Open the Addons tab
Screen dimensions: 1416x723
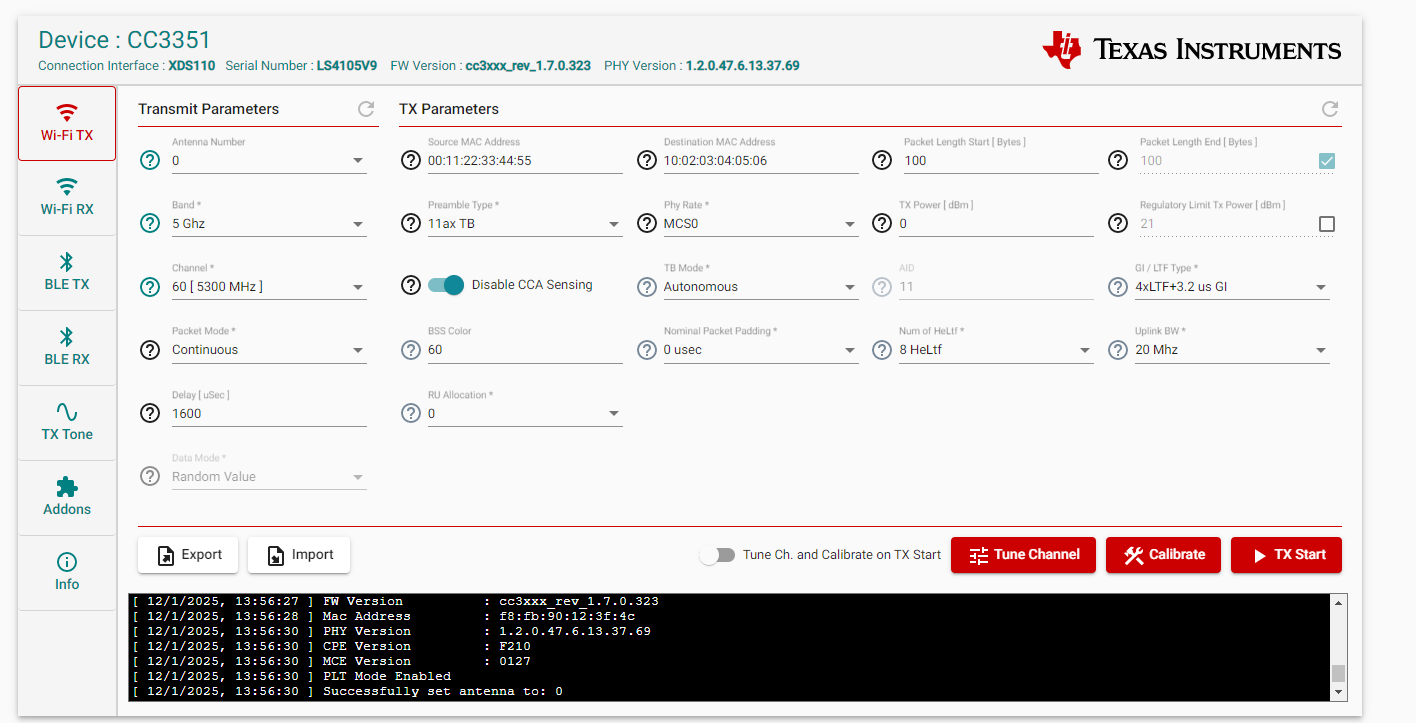point(67,498)
